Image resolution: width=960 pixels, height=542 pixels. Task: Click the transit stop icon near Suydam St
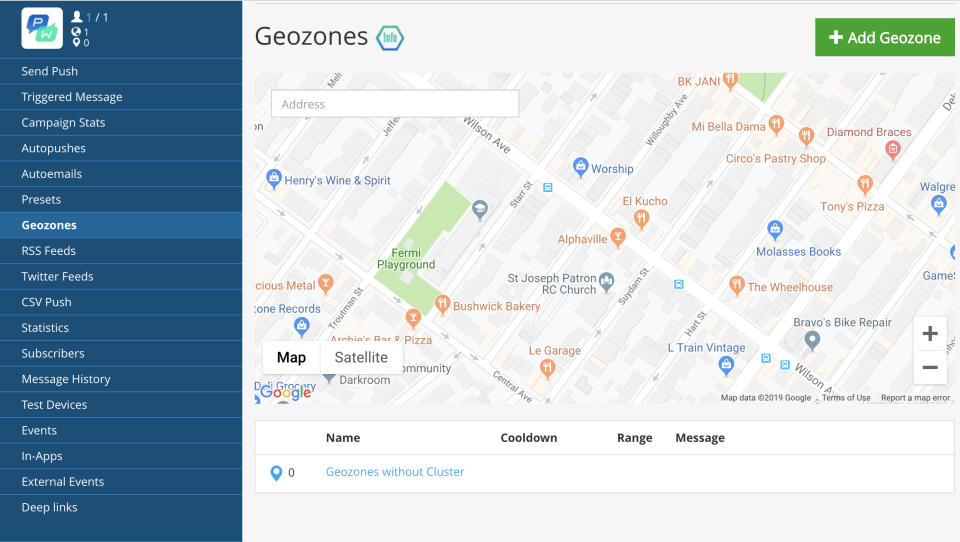tap(678, 284)
